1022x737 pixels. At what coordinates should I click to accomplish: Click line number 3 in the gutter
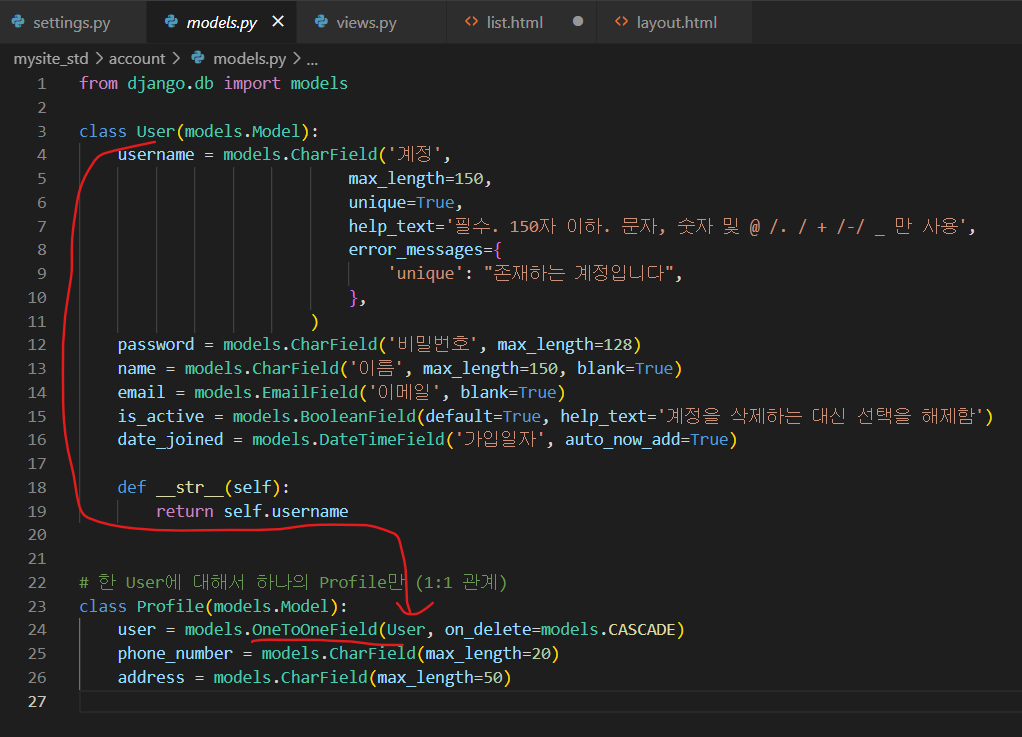tap(42, 131)
